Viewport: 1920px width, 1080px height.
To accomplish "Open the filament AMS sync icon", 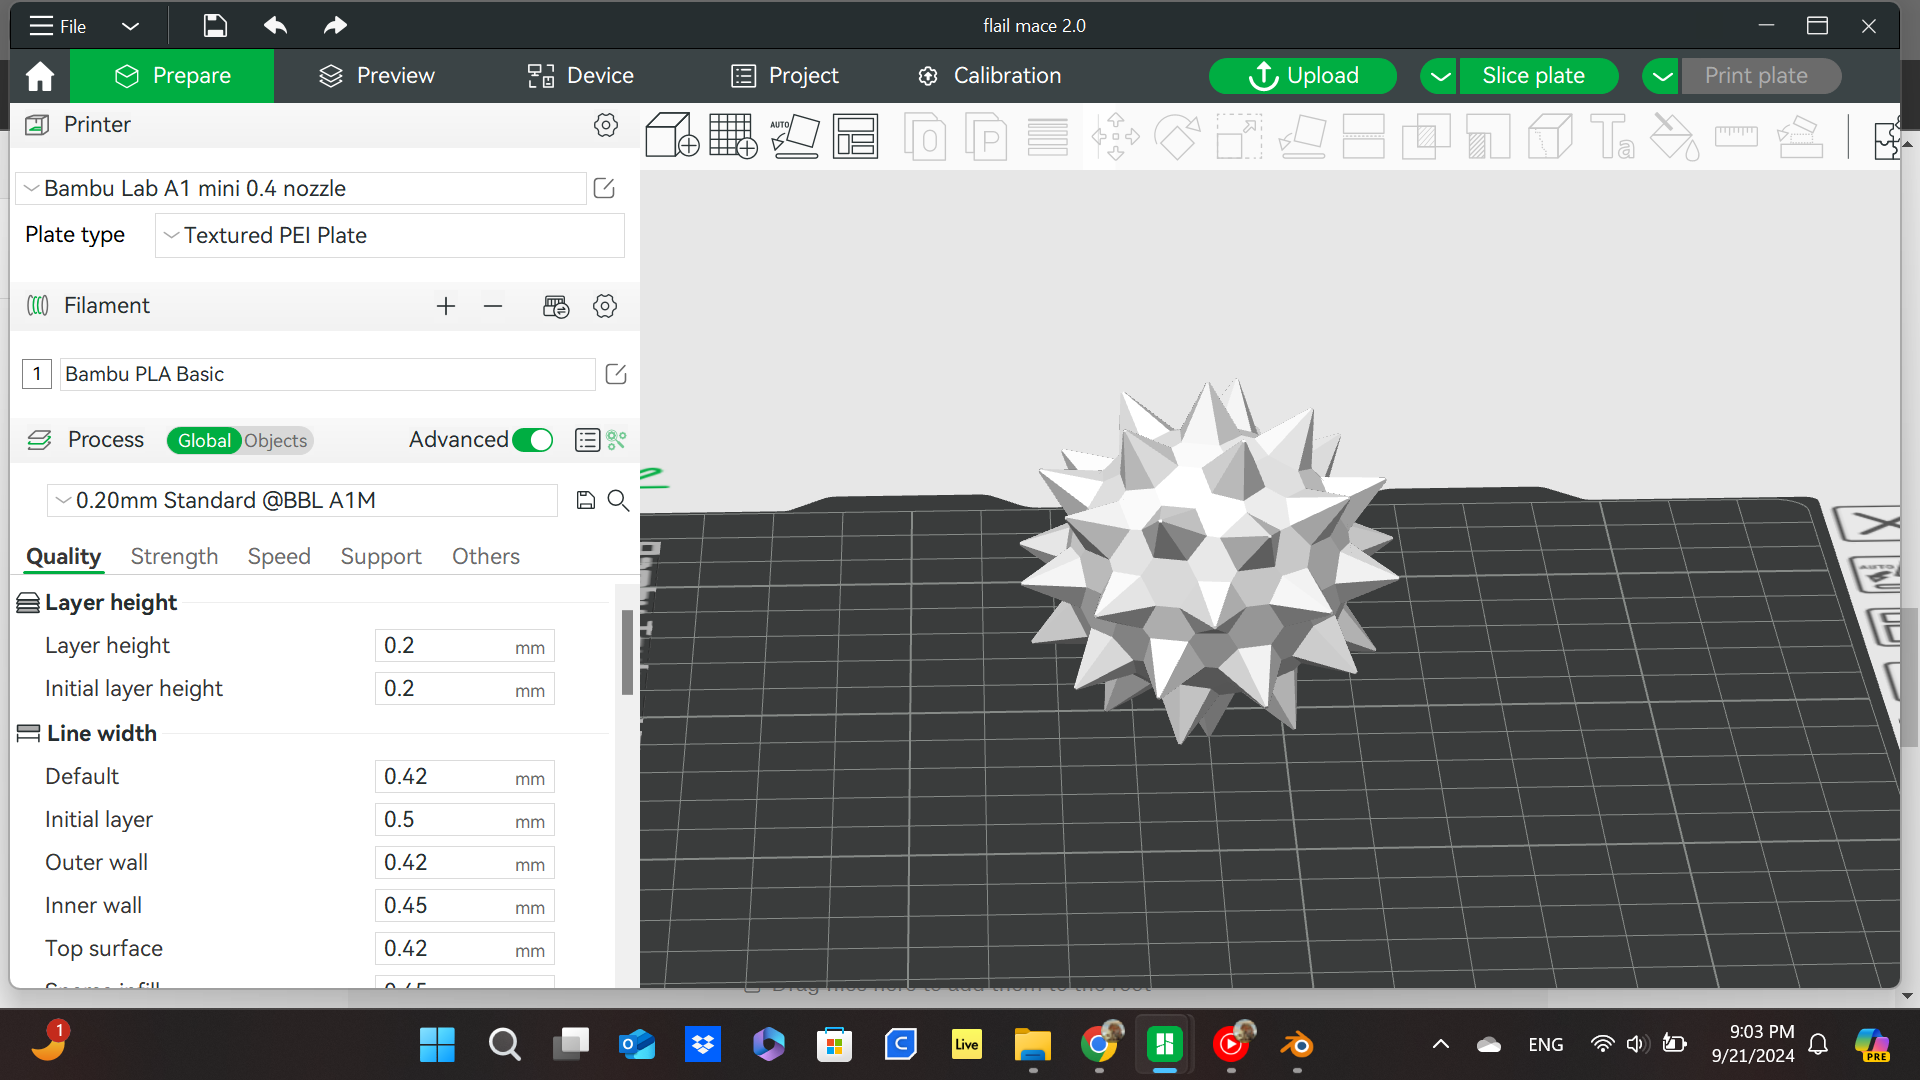I will click(x=556, y=306).
